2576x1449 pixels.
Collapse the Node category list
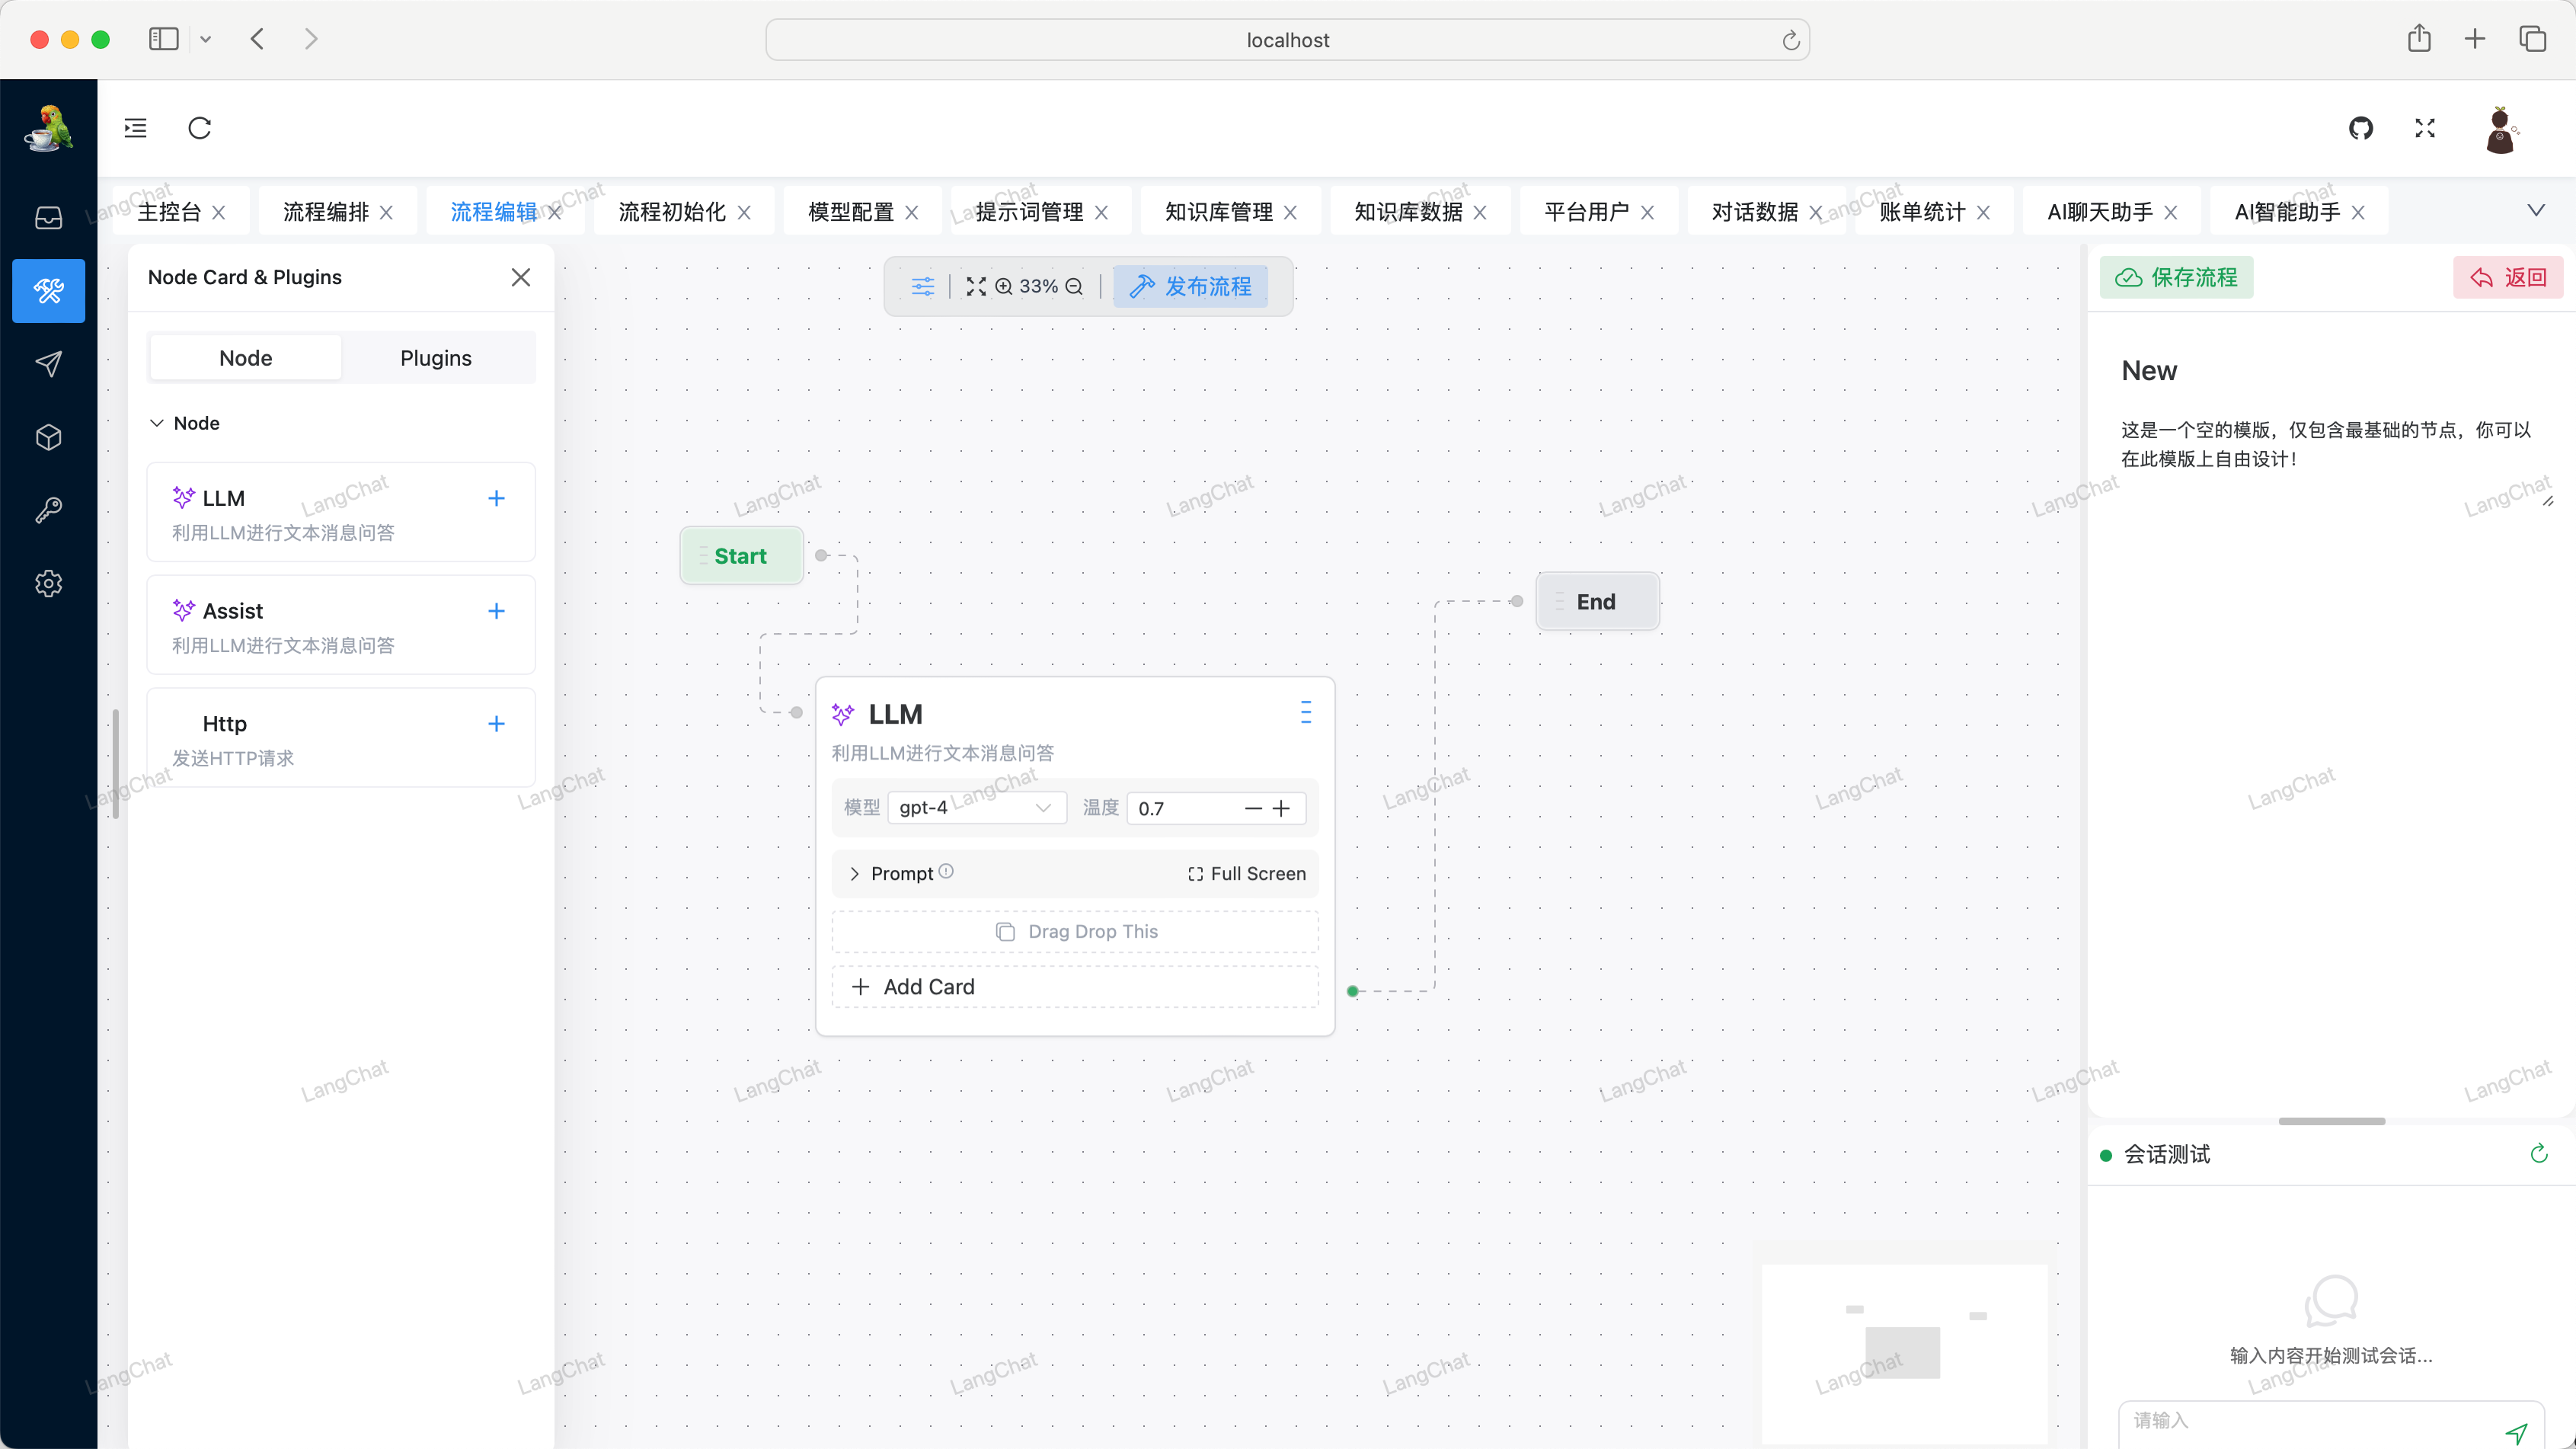click(x=157, y=423)
